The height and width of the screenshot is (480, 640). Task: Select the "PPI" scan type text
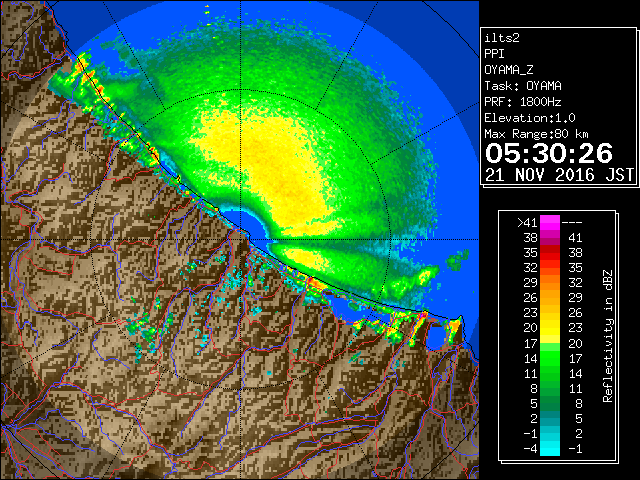(494, 54)
